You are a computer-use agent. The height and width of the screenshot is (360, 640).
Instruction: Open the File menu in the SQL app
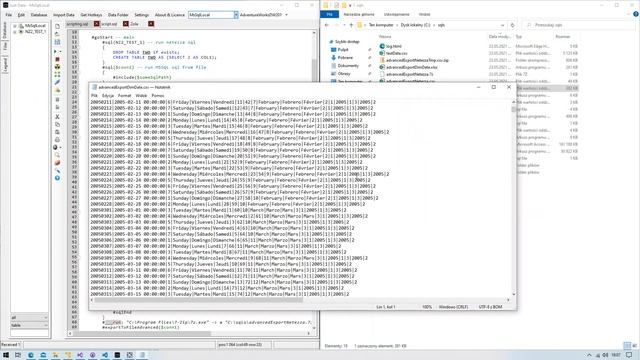click(9, 15)
